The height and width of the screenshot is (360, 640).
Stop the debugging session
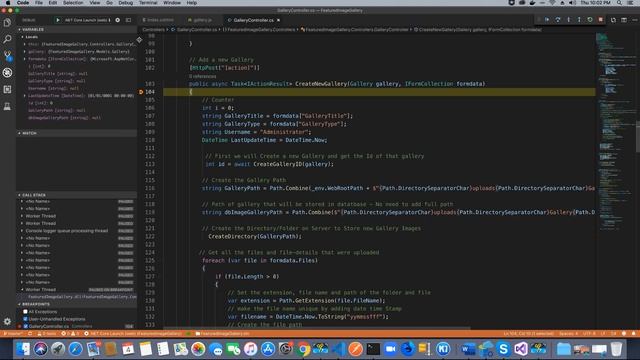[x=600, y=20]
